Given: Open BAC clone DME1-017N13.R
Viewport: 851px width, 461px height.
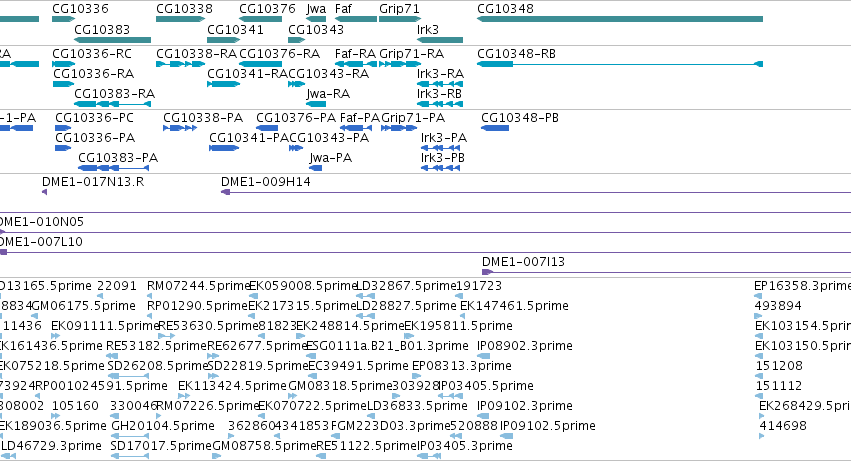Looking at the screenshot, I should tap(93, 182).
